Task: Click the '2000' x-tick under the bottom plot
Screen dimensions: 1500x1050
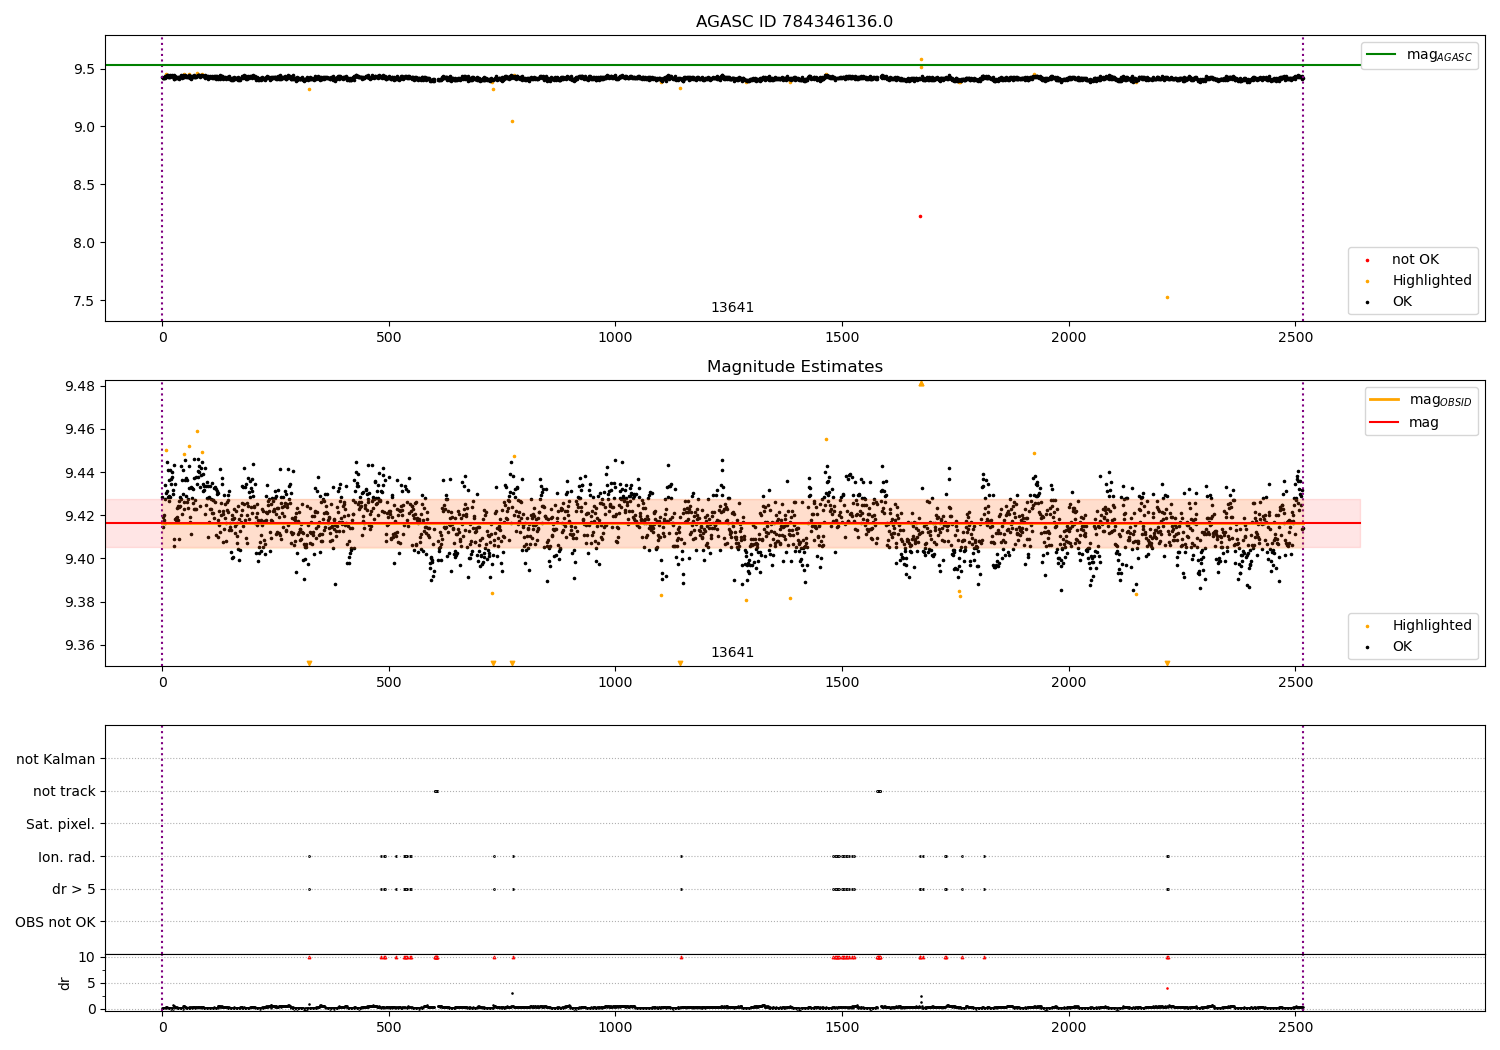Action: coord(1069,1027)
